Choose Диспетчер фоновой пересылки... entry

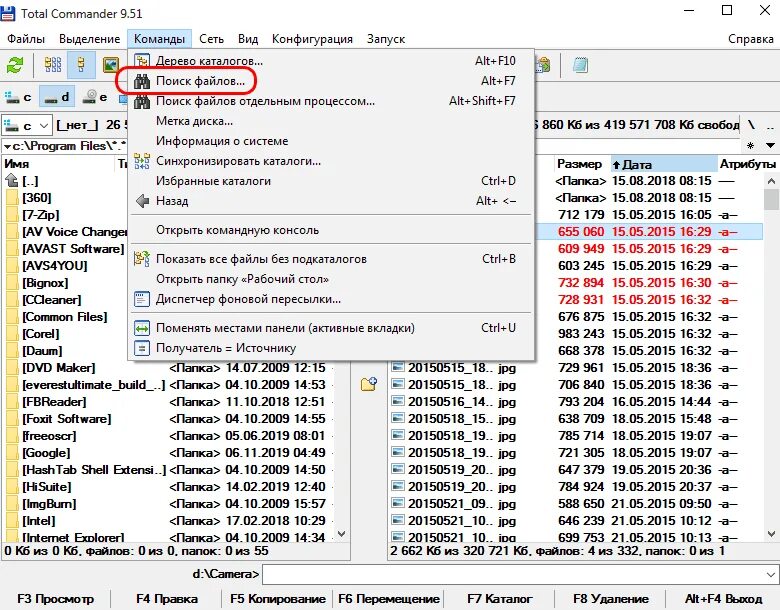tap(331, 299)
